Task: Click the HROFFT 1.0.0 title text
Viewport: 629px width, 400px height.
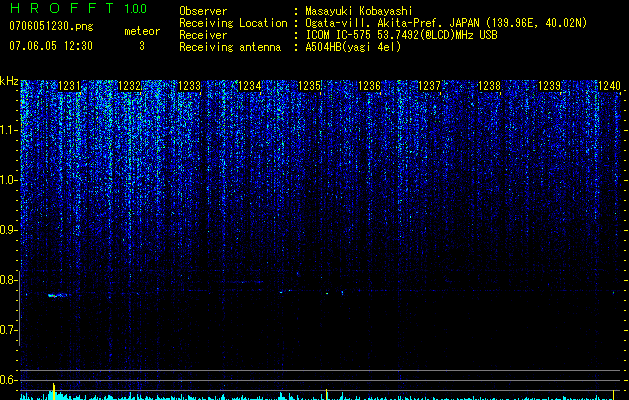Action: tap(78, 8)
